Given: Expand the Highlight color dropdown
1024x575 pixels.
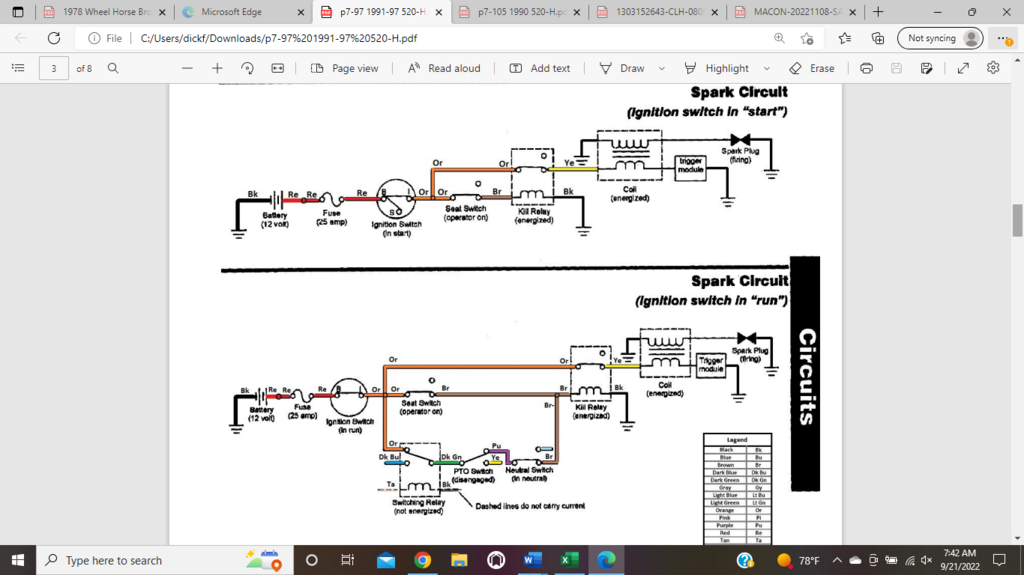Looking at the screenshot, I should click(767, 68).
